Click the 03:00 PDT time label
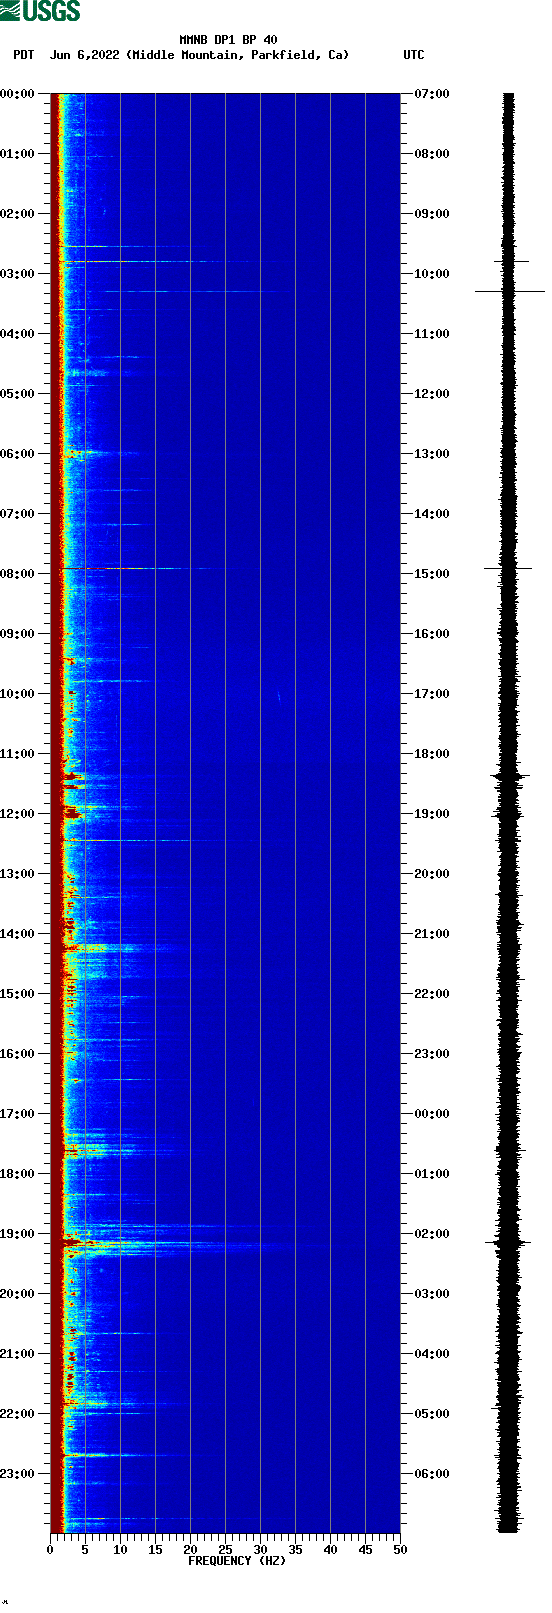Image resolution: width=552 pixels, height=1613 pixels. tap(18, 274)
